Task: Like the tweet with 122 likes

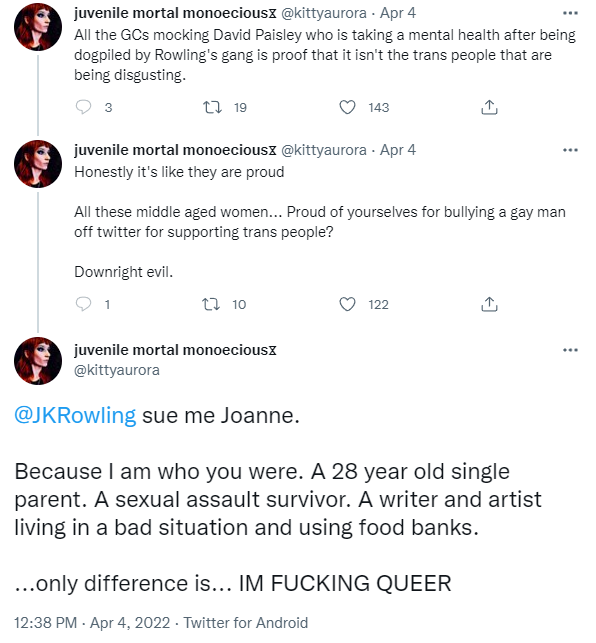Action: point(347,304)
